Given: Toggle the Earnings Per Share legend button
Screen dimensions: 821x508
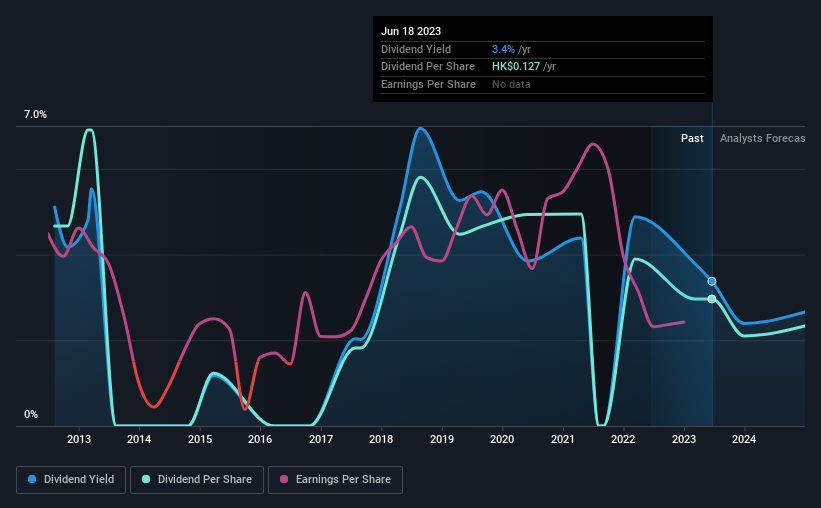Looking at the screenshot, I should point(335,480).
